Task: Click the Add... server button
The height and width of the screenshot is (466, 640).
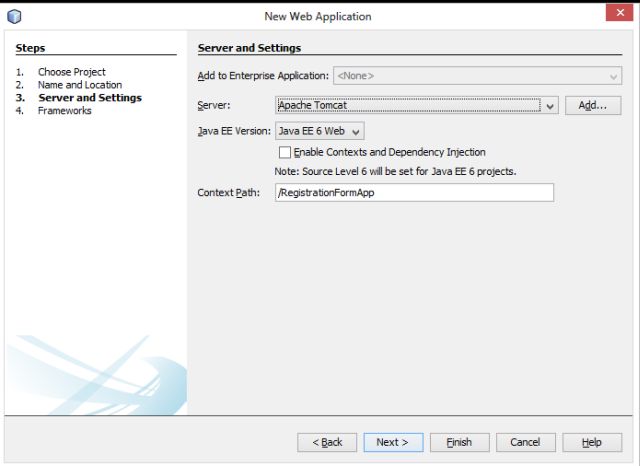Action: (x=593, y=105)
